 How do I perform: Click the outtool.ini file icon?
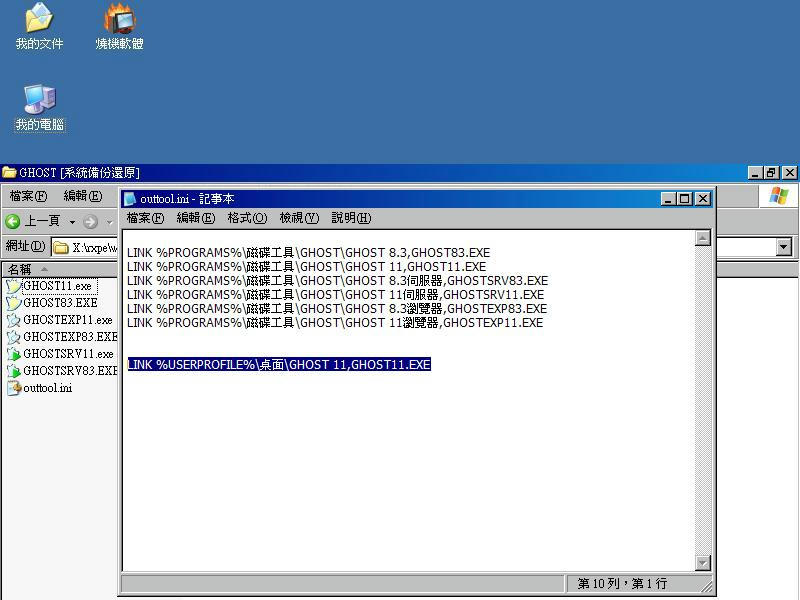(x=13, y=388)
